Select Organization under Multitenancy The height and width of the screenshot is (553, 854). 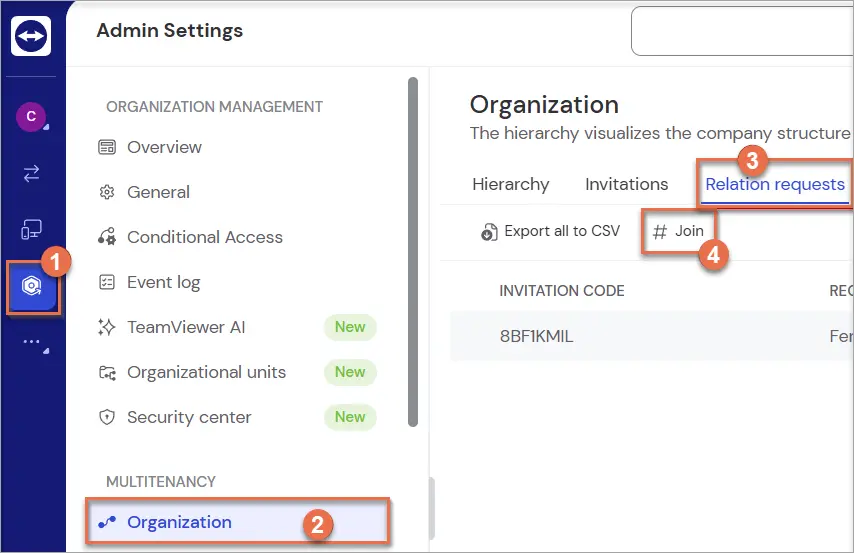[x=237, y=522]
